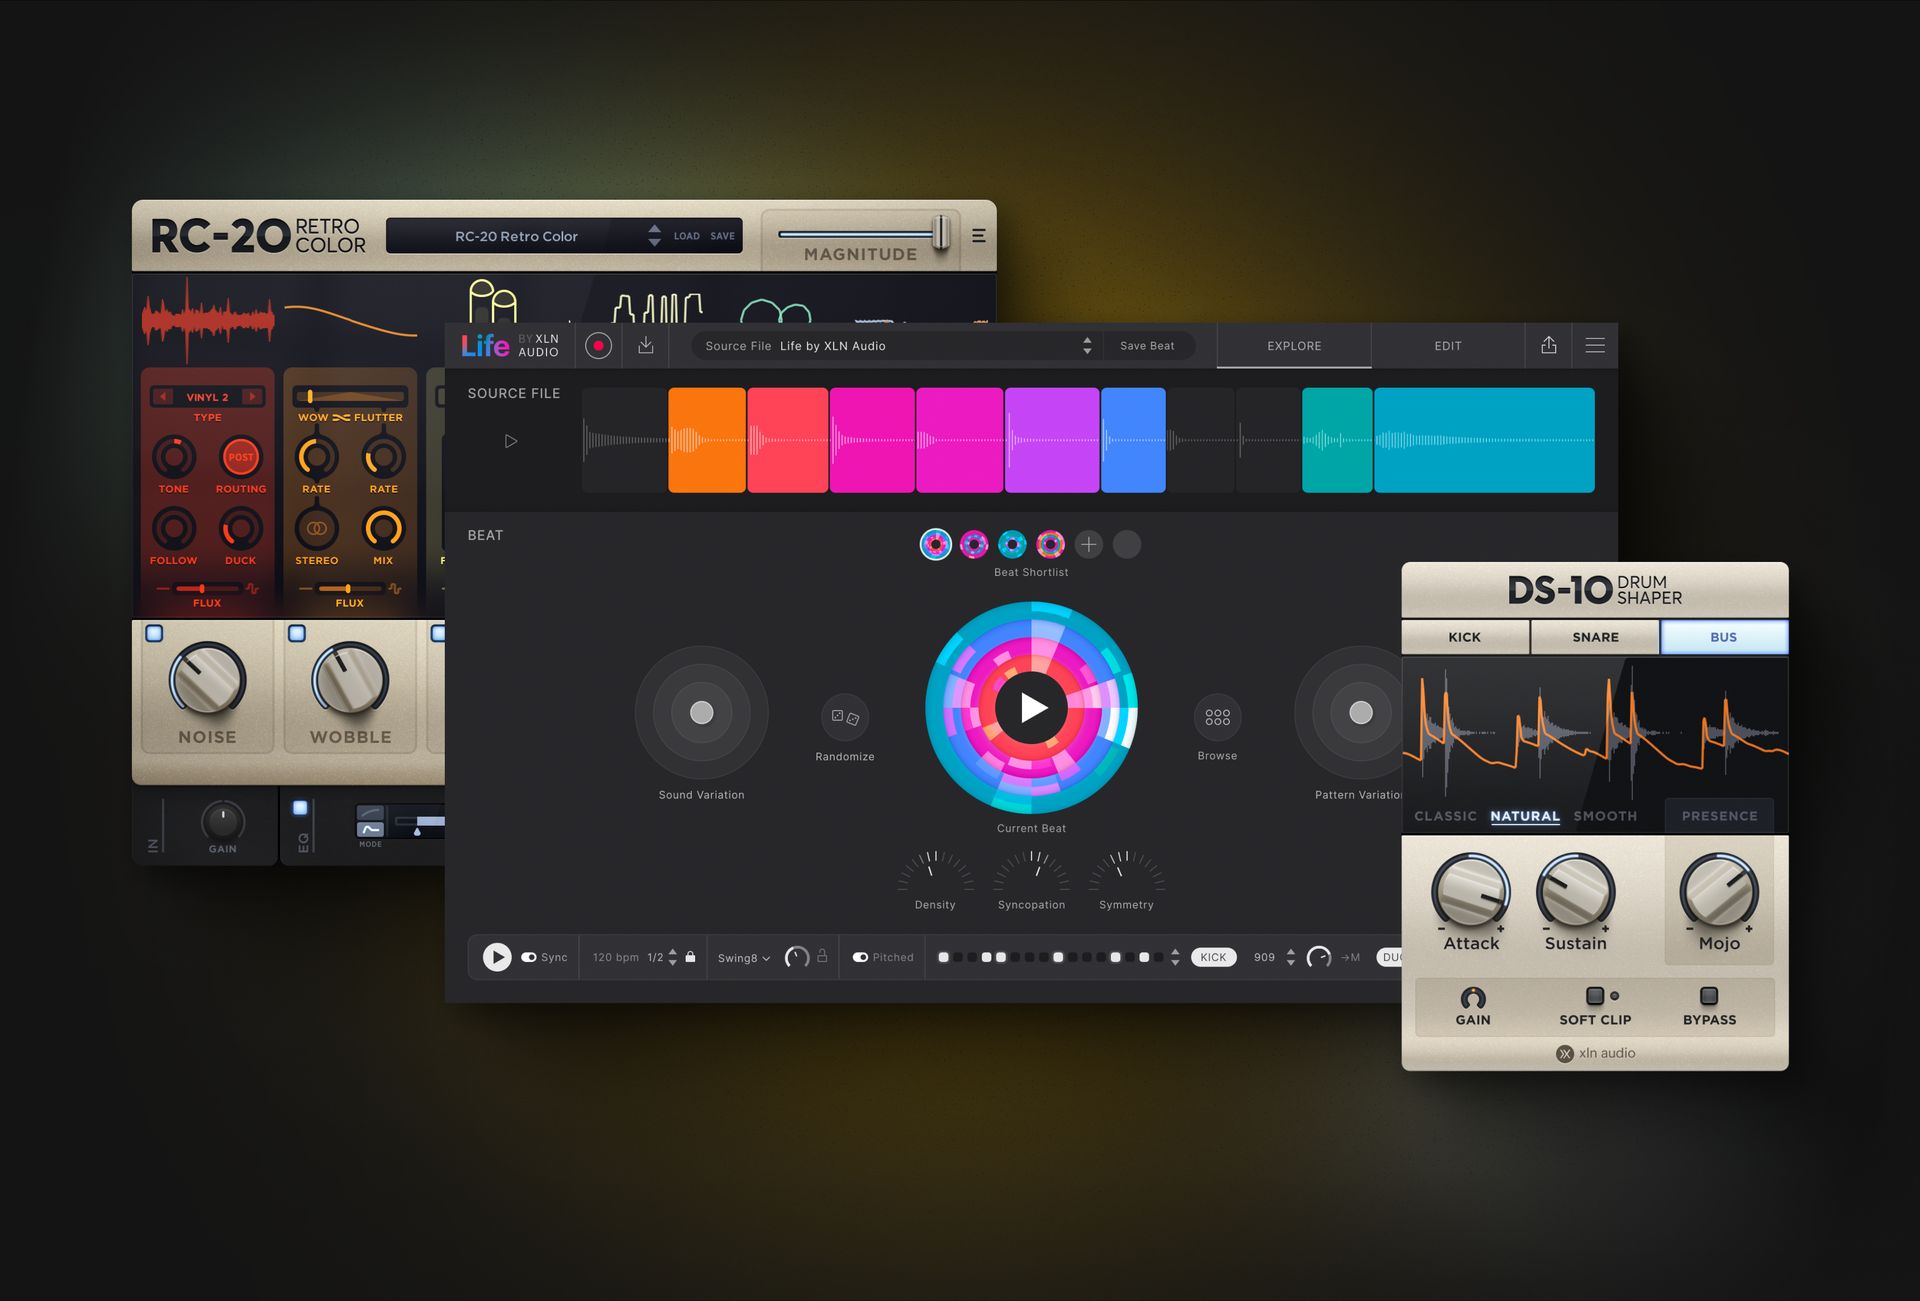Viewport: 1920px width, 1301px height.
Task: Click the empty gray shortlist slot
Action: point(1126,544)
